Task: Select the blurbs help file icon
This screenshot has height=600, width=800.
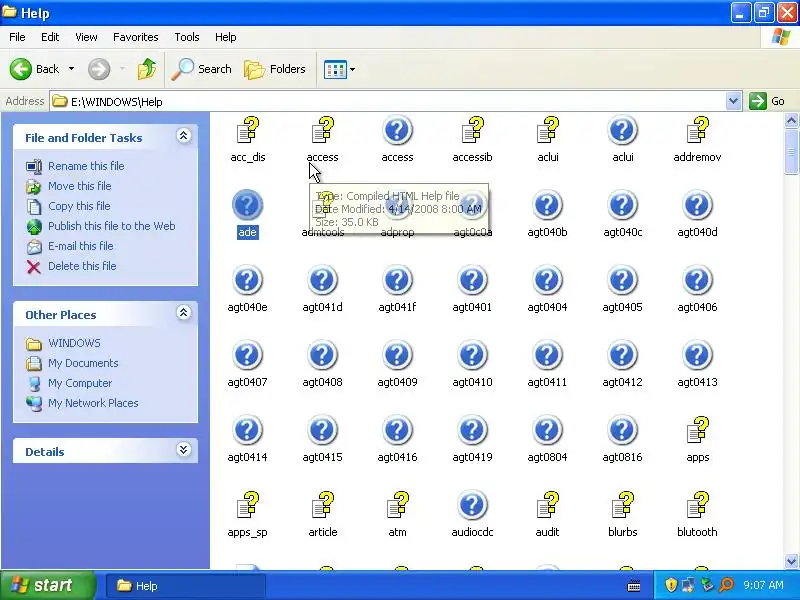Action: click(622, 505)
